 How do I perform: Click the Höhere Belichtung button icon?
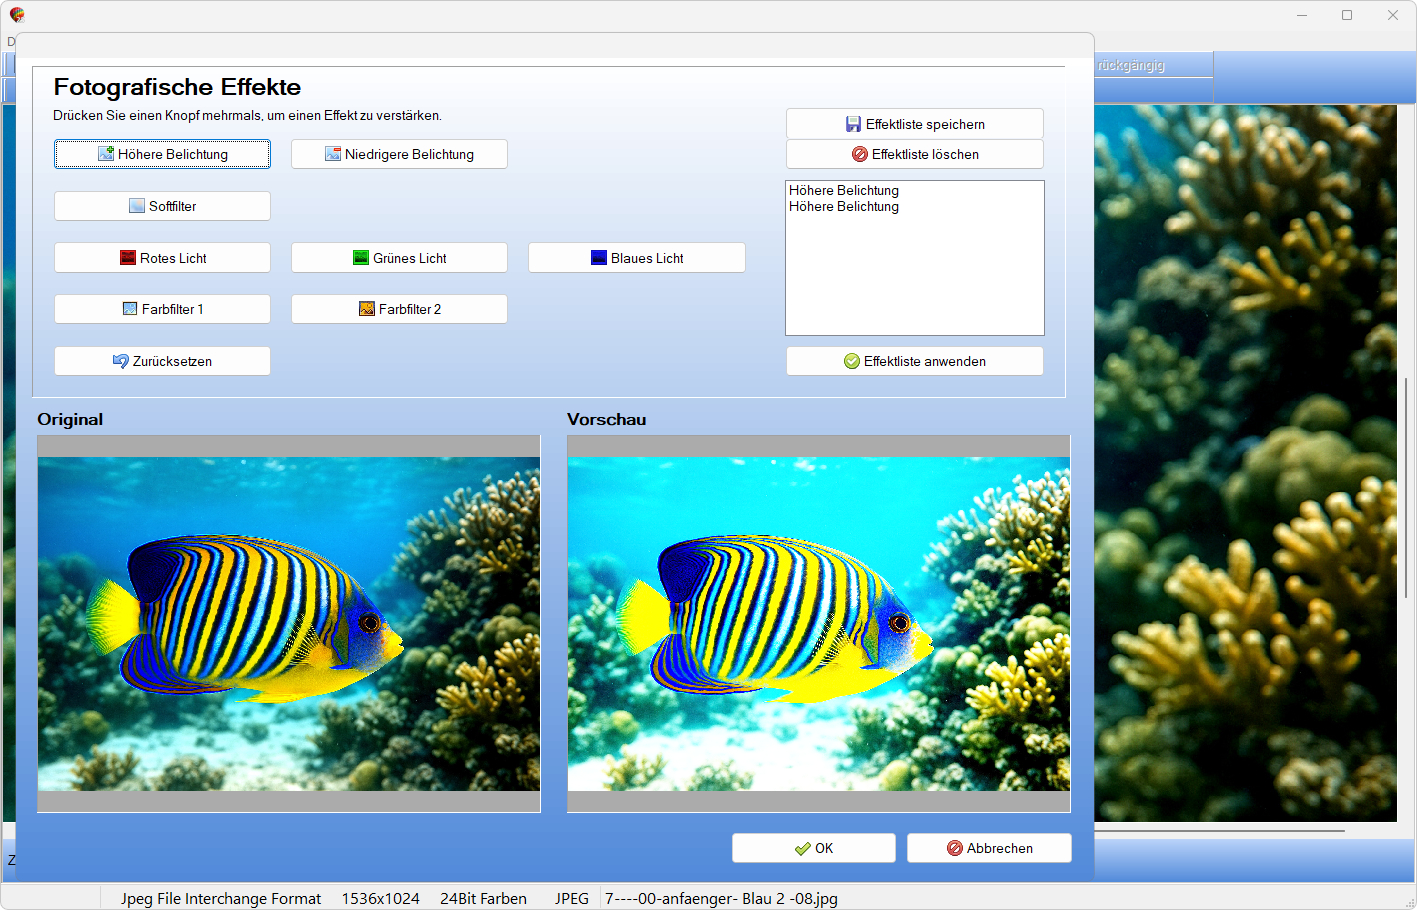106,154
